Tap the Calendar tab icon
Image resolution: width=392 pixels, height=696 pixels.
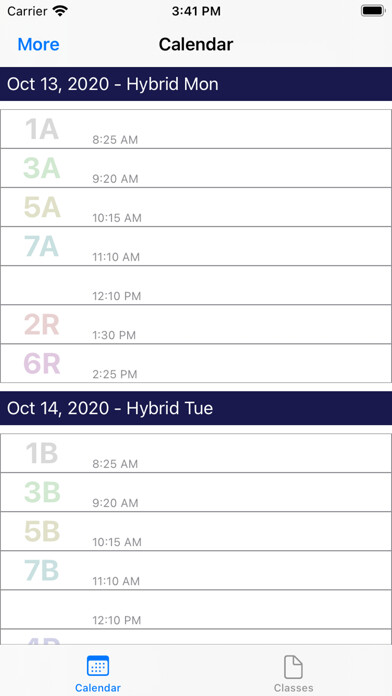(98, 666)
